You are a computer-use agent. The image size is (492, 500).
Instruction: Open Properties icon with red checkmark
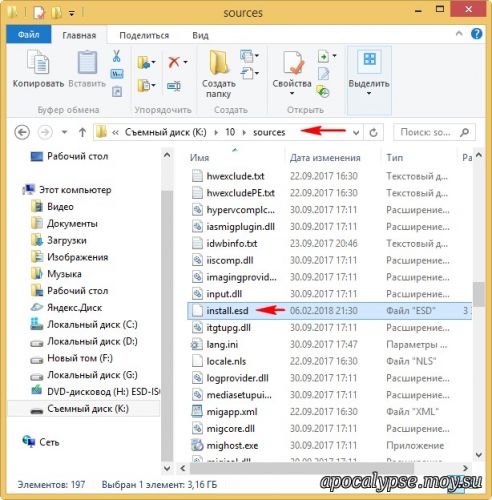point(293,63)
